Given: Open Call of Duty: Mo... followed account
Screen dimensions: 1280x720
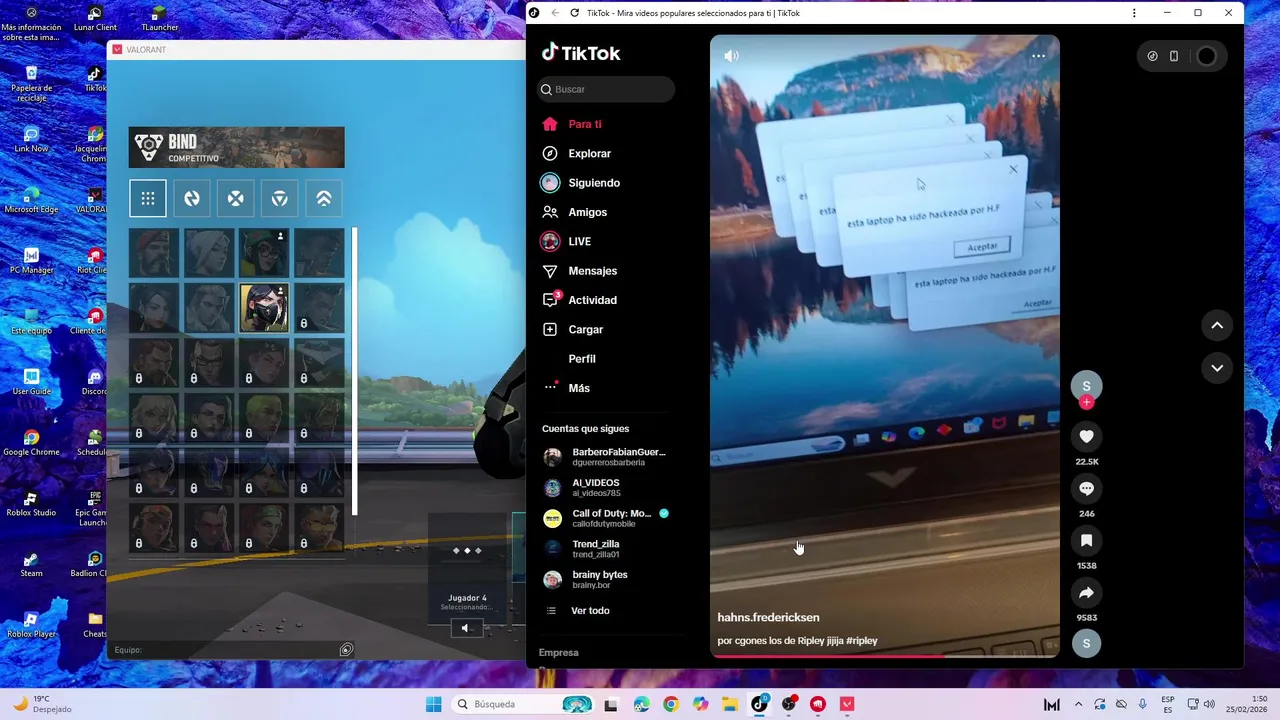Looking at the screenshot, I should point(605,518).
